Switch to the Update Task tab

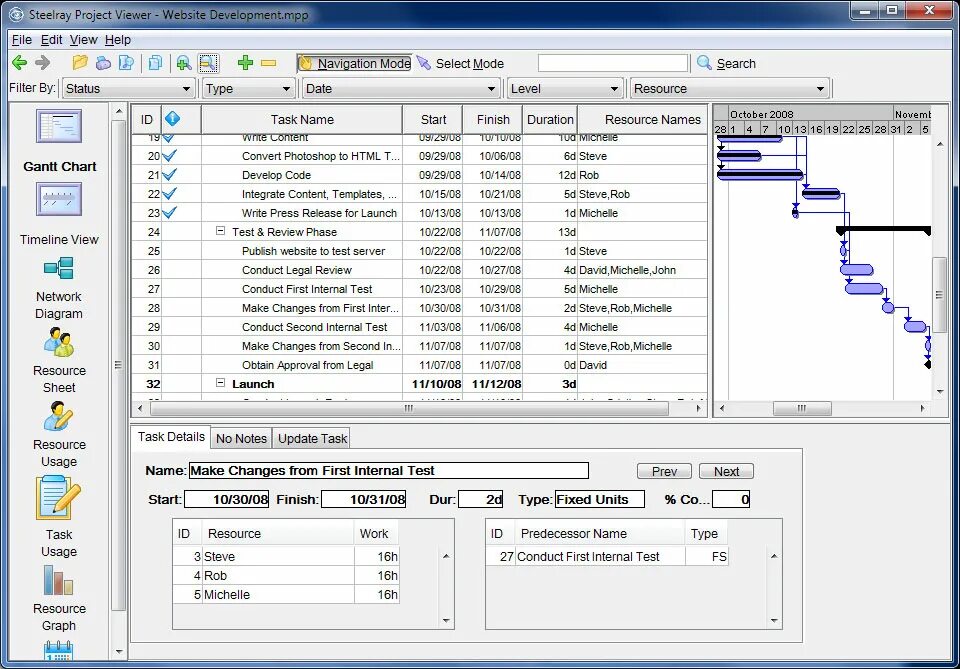(x=312, y=438)
